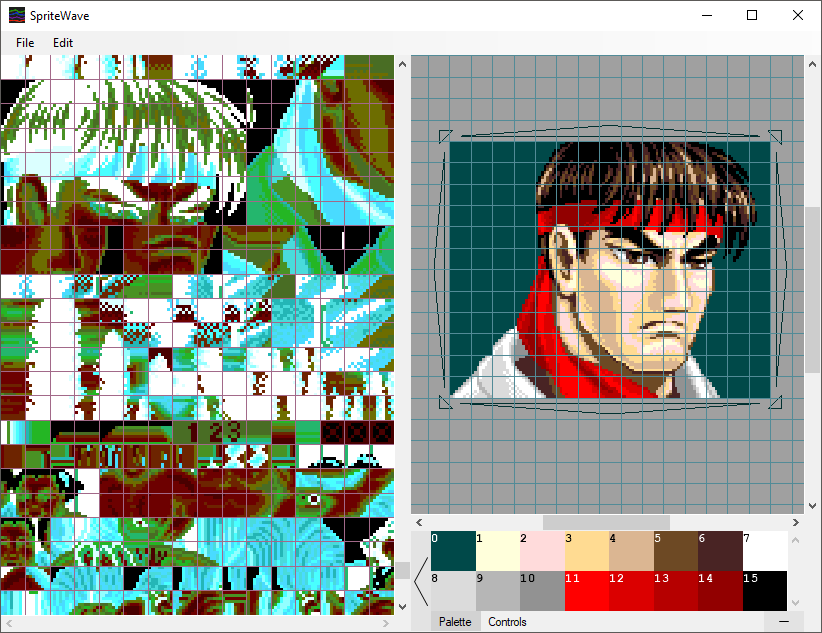This screenshot has height=633, width=822.
Task: Click tile sheet horizontal scroll right arrow
Action: point(386,624)
